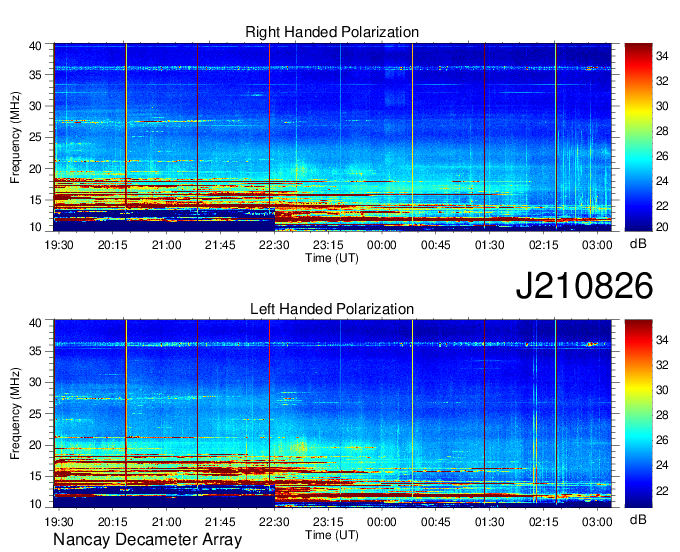Click 15 frequency tick on top plot

(36, 200)
